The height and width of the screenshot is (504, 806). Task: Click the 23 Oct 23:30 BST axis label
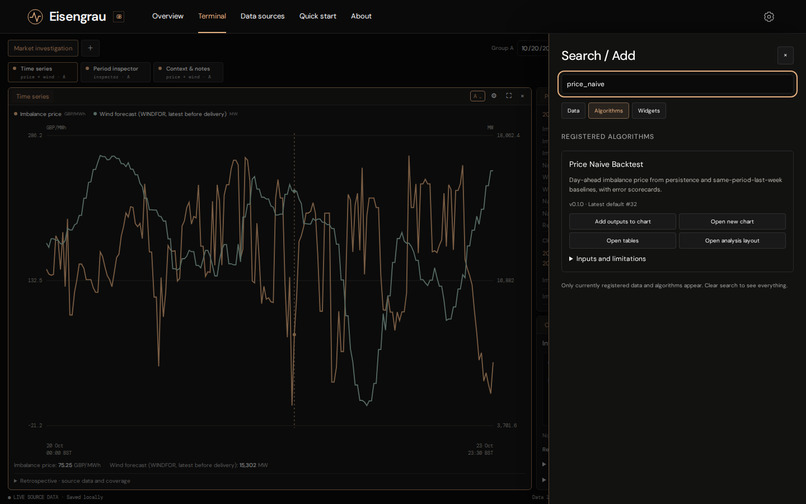pos(481,449)
